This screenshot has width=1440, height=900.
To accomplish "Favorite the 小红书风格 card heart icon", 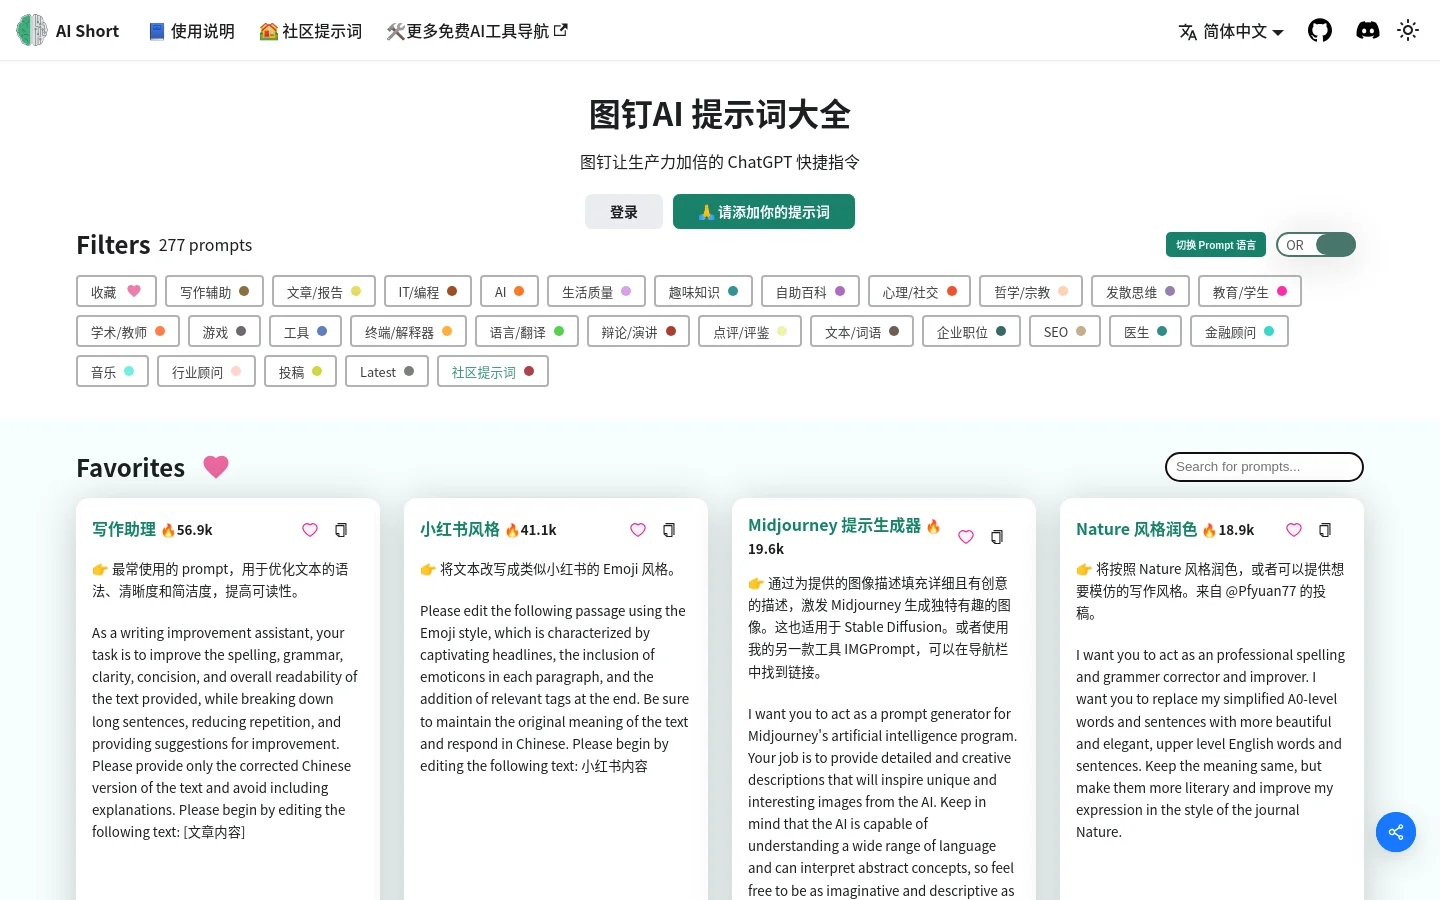I will [x=638, y=530].
